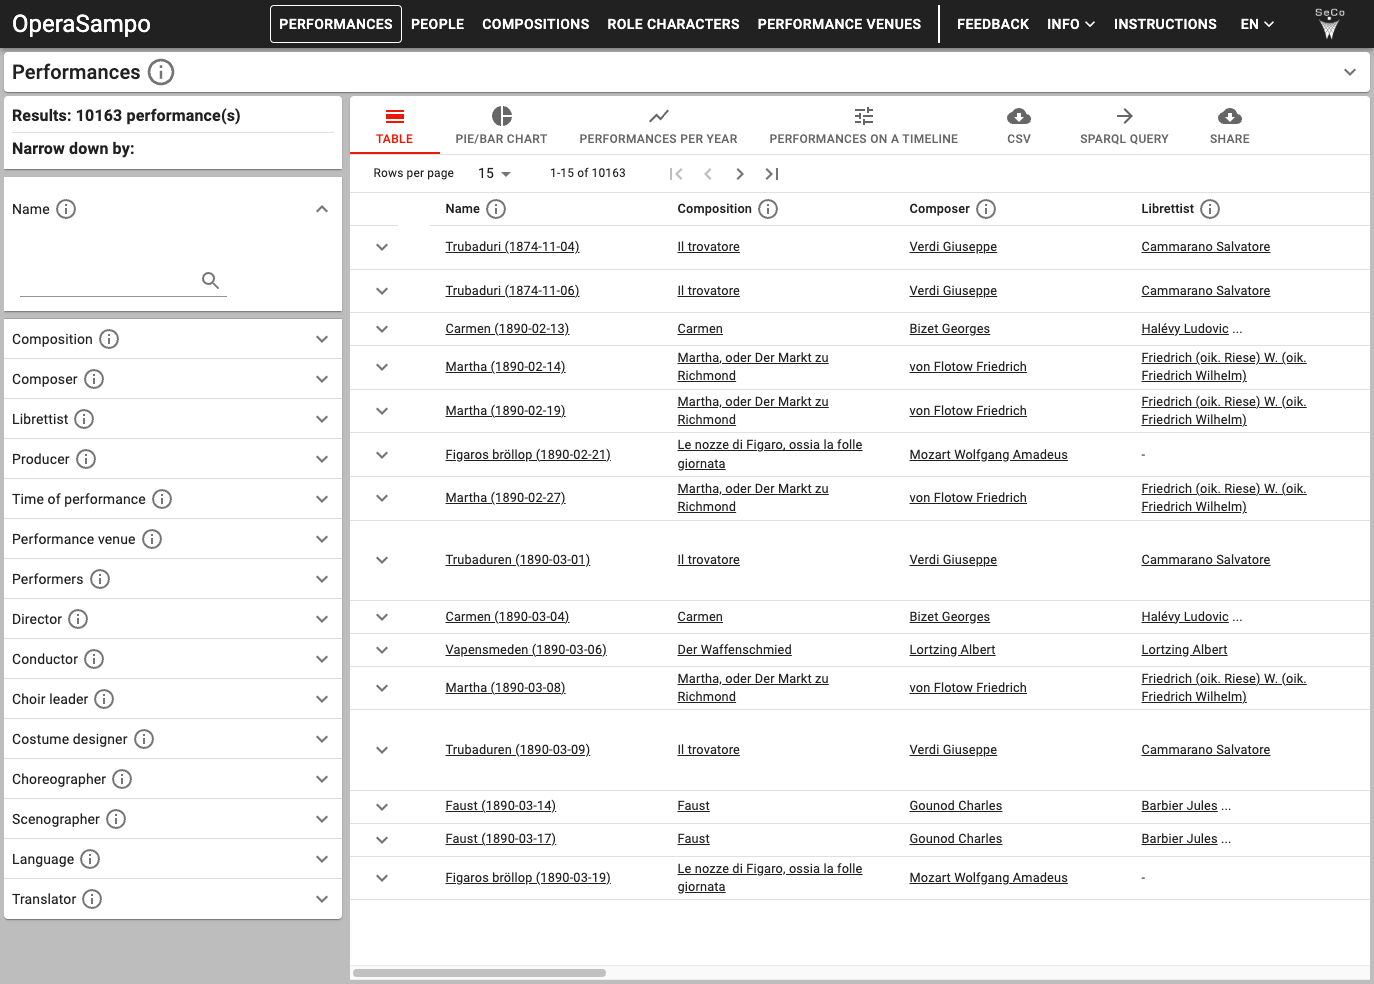Expand the Language filter
The image size is (1374, 984).
(x=322, y=859)
